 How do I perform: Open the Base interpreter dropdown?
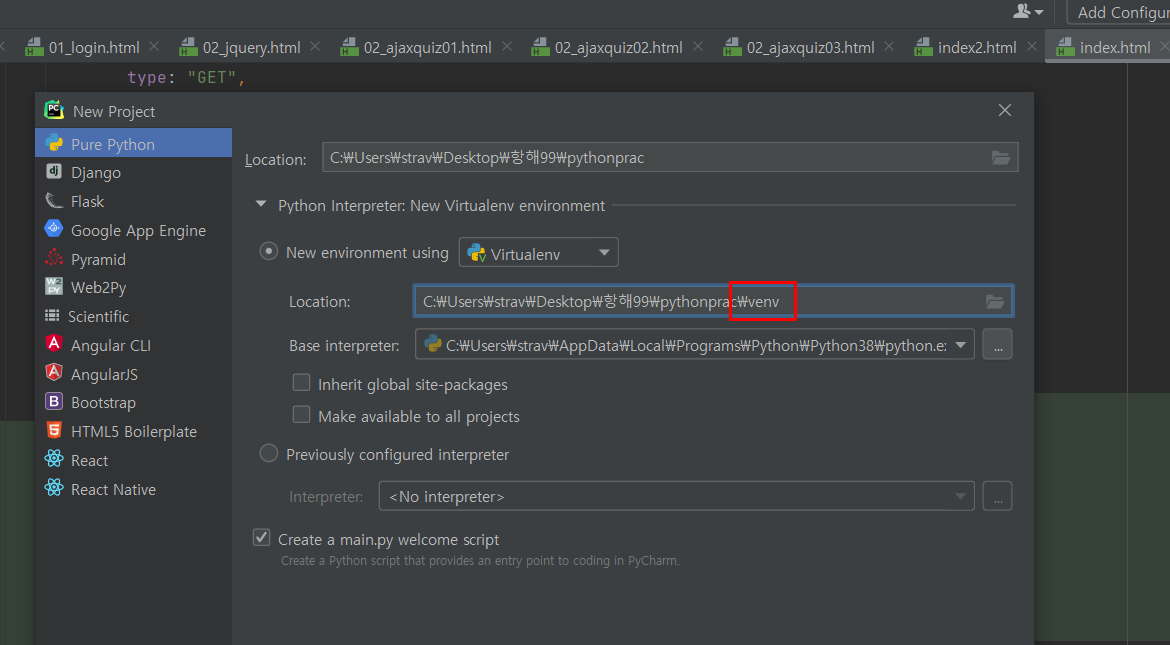tap(695, 345)
